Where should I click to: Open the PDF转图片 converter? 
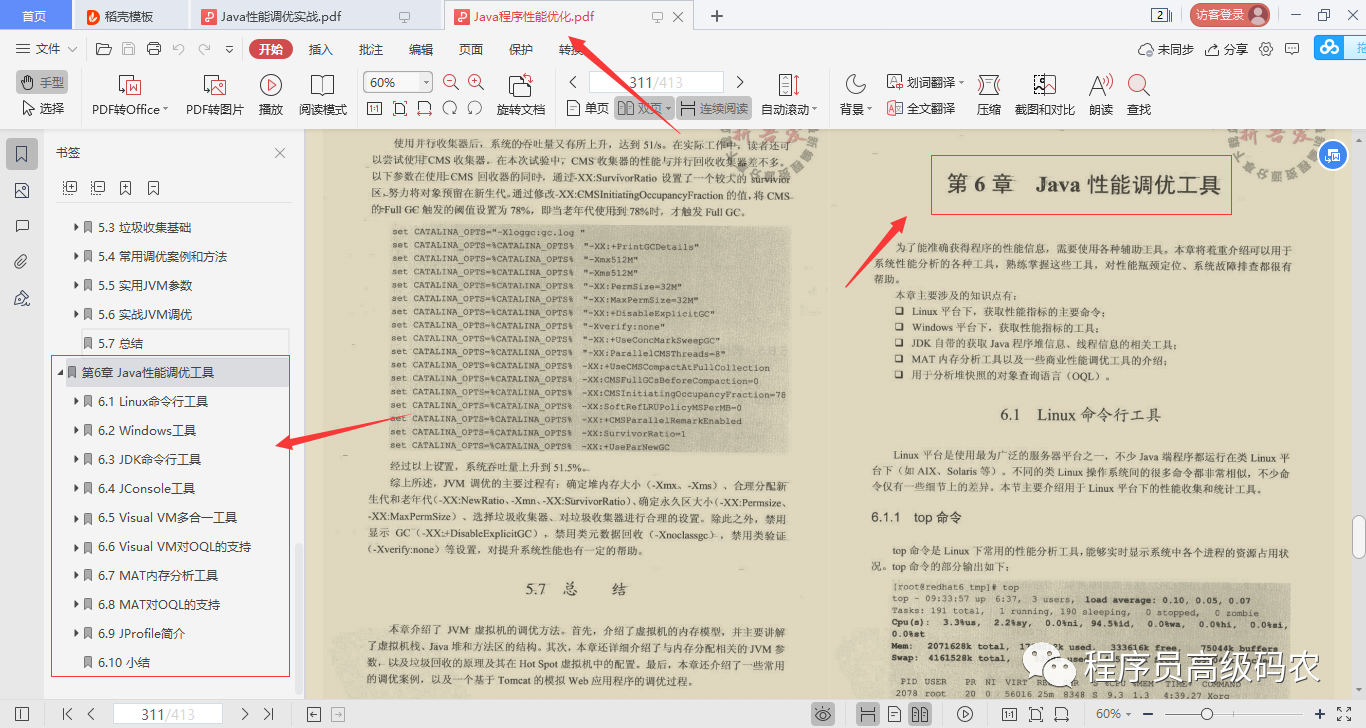point(215,95)
